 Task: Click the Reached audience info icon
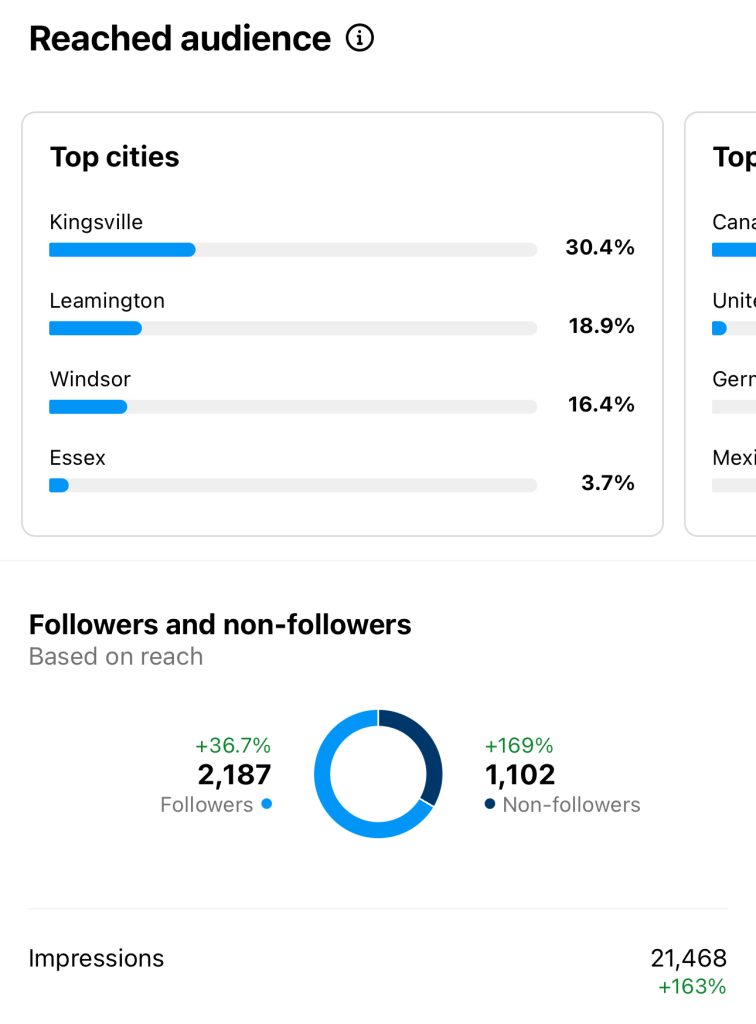pos(359,39)
